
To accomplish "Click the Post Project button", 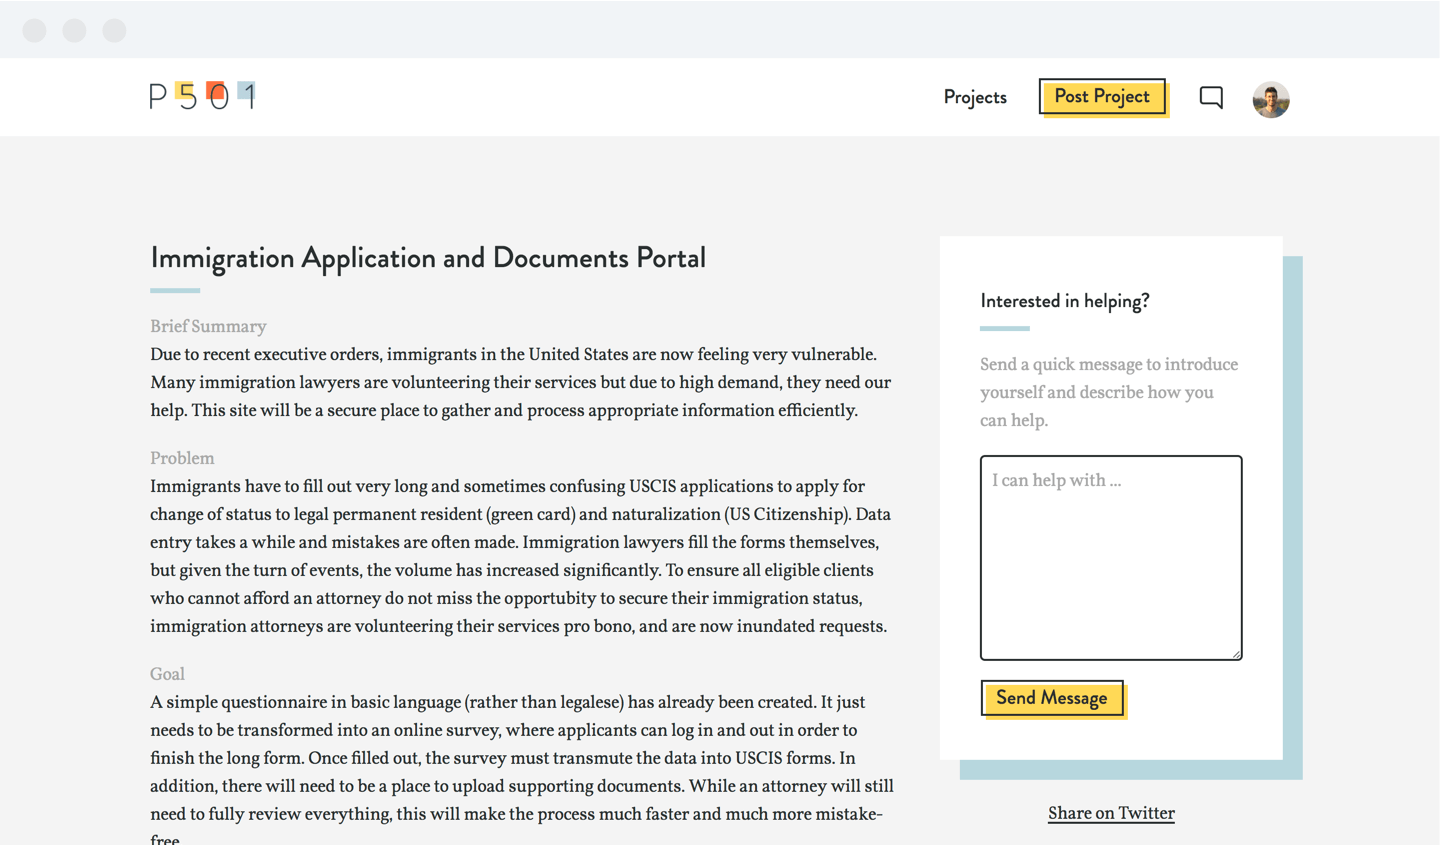I will point(1102,96).
